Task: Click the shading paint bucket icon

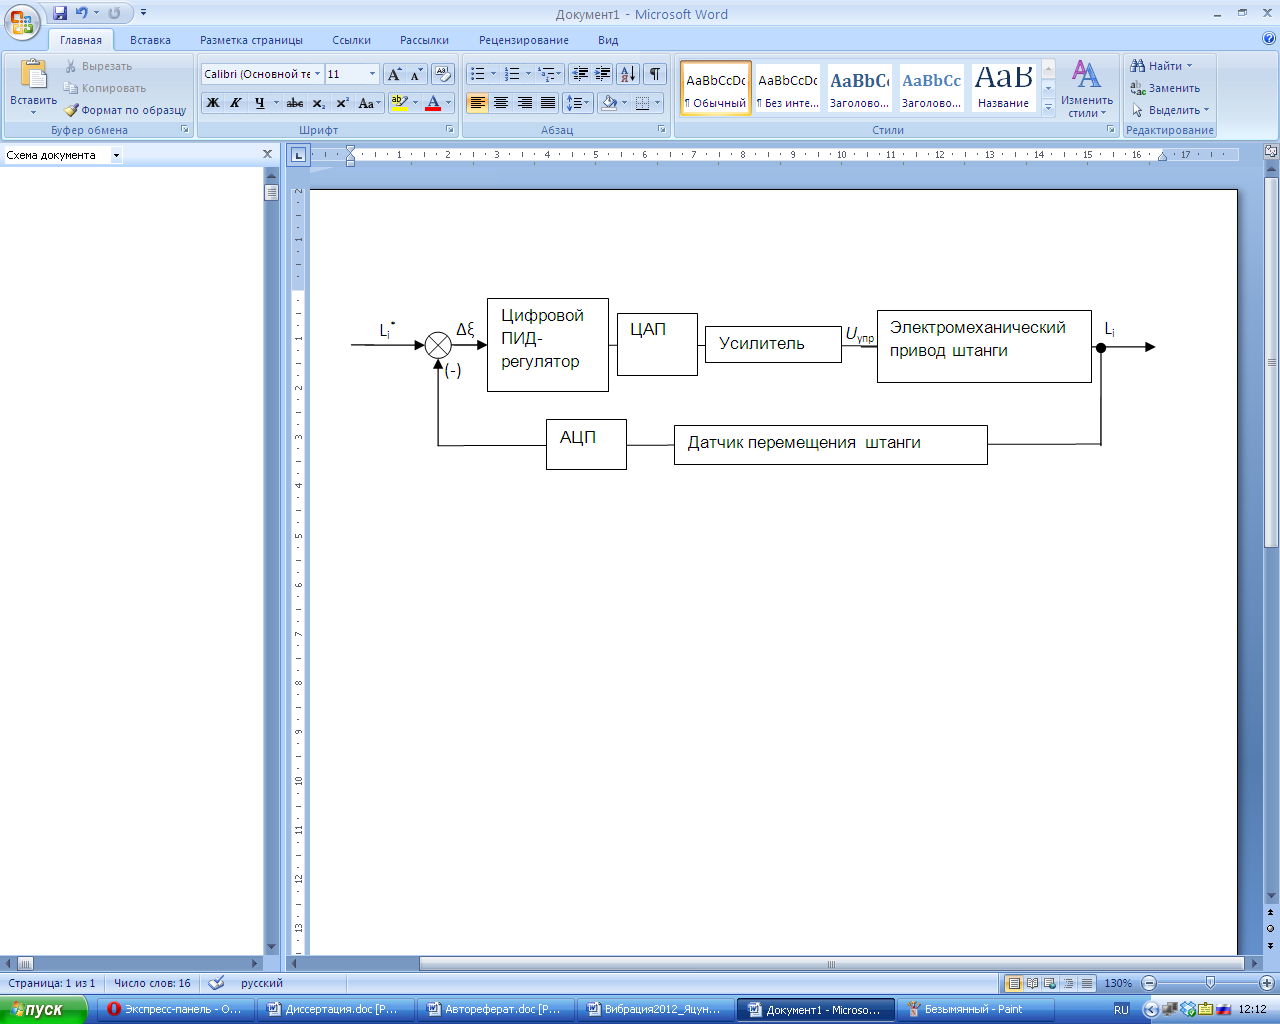Action: (x=609, y=103)
